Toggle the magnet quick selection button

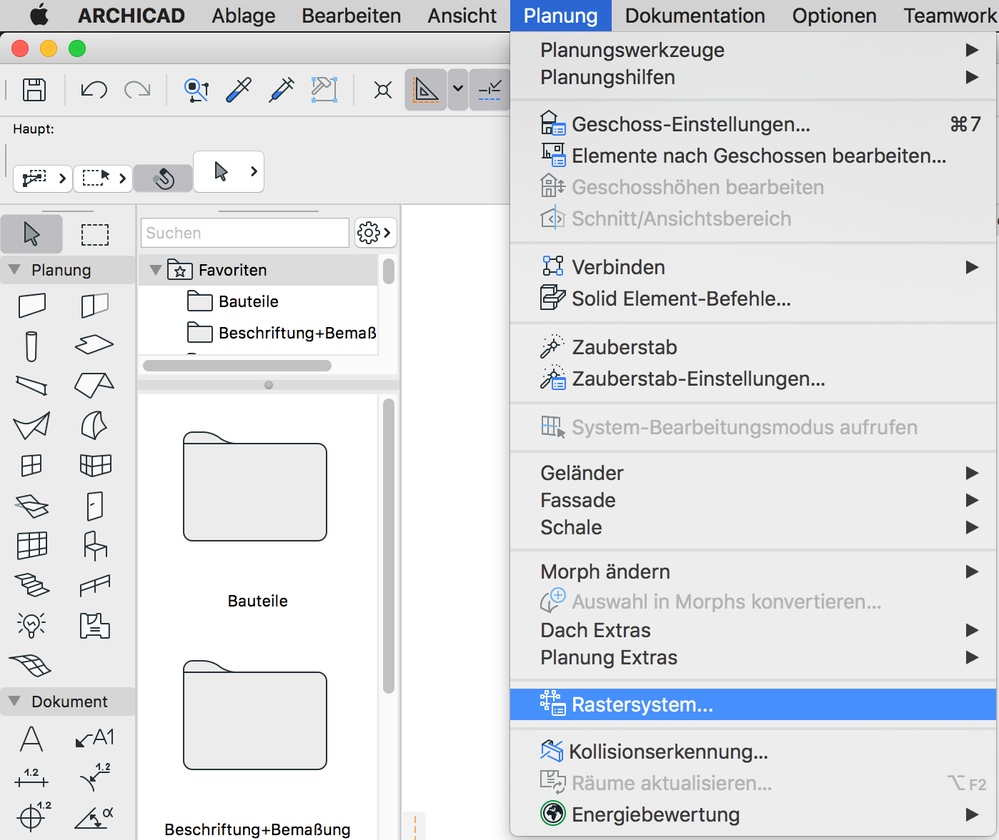[x=164, y=178]
